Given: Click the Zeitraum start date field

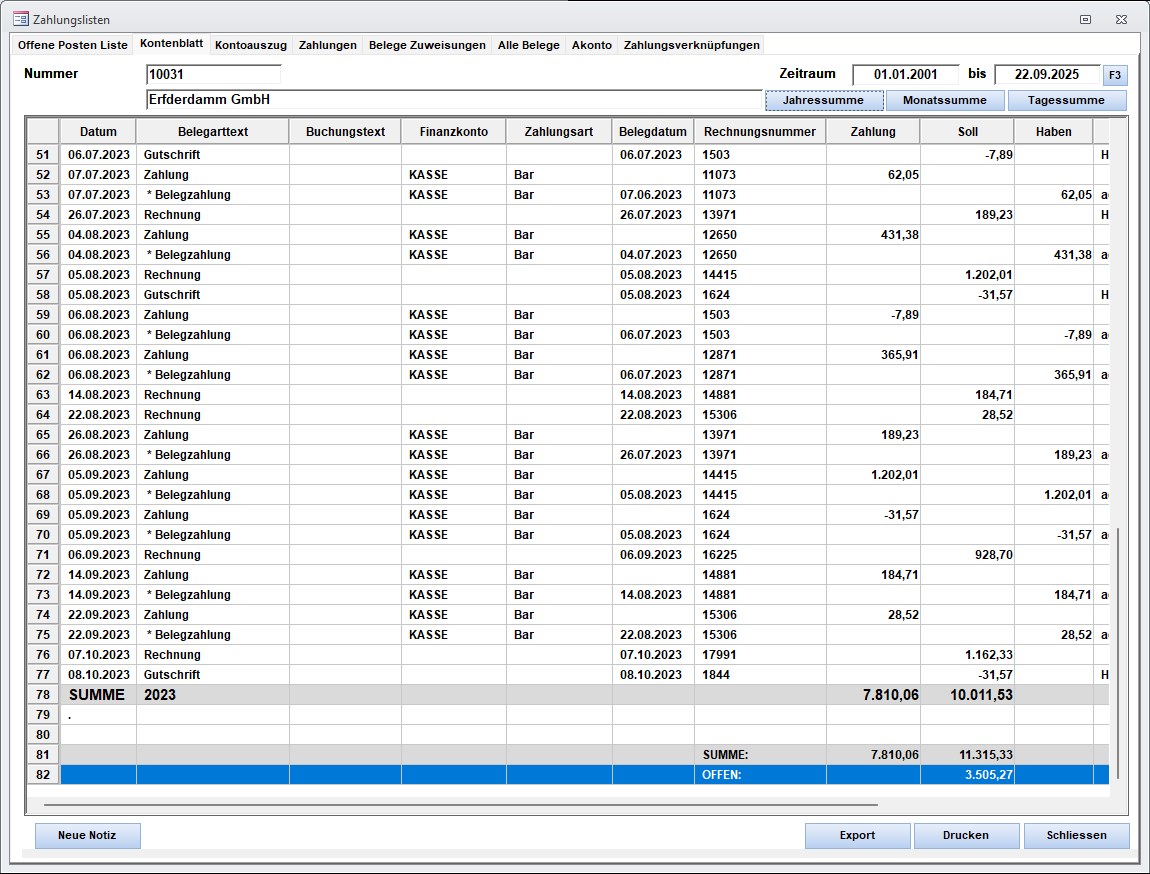Looking at the screenshot, I should [905, 75].
